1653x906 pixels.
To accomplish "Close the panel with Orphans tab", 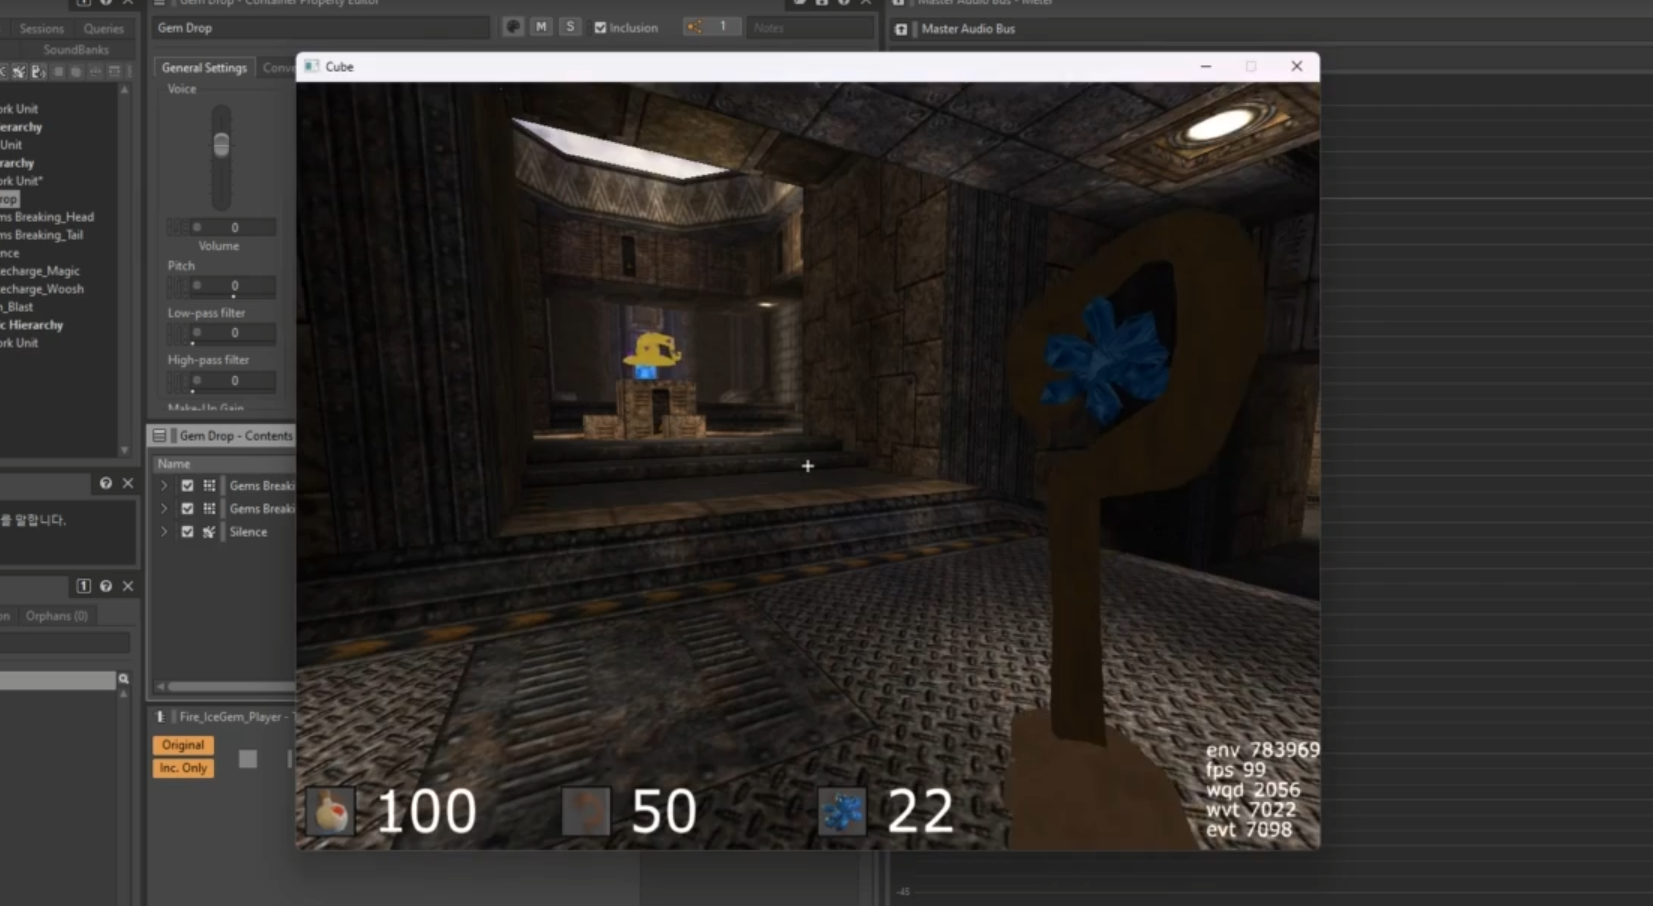I will (128, 586).
